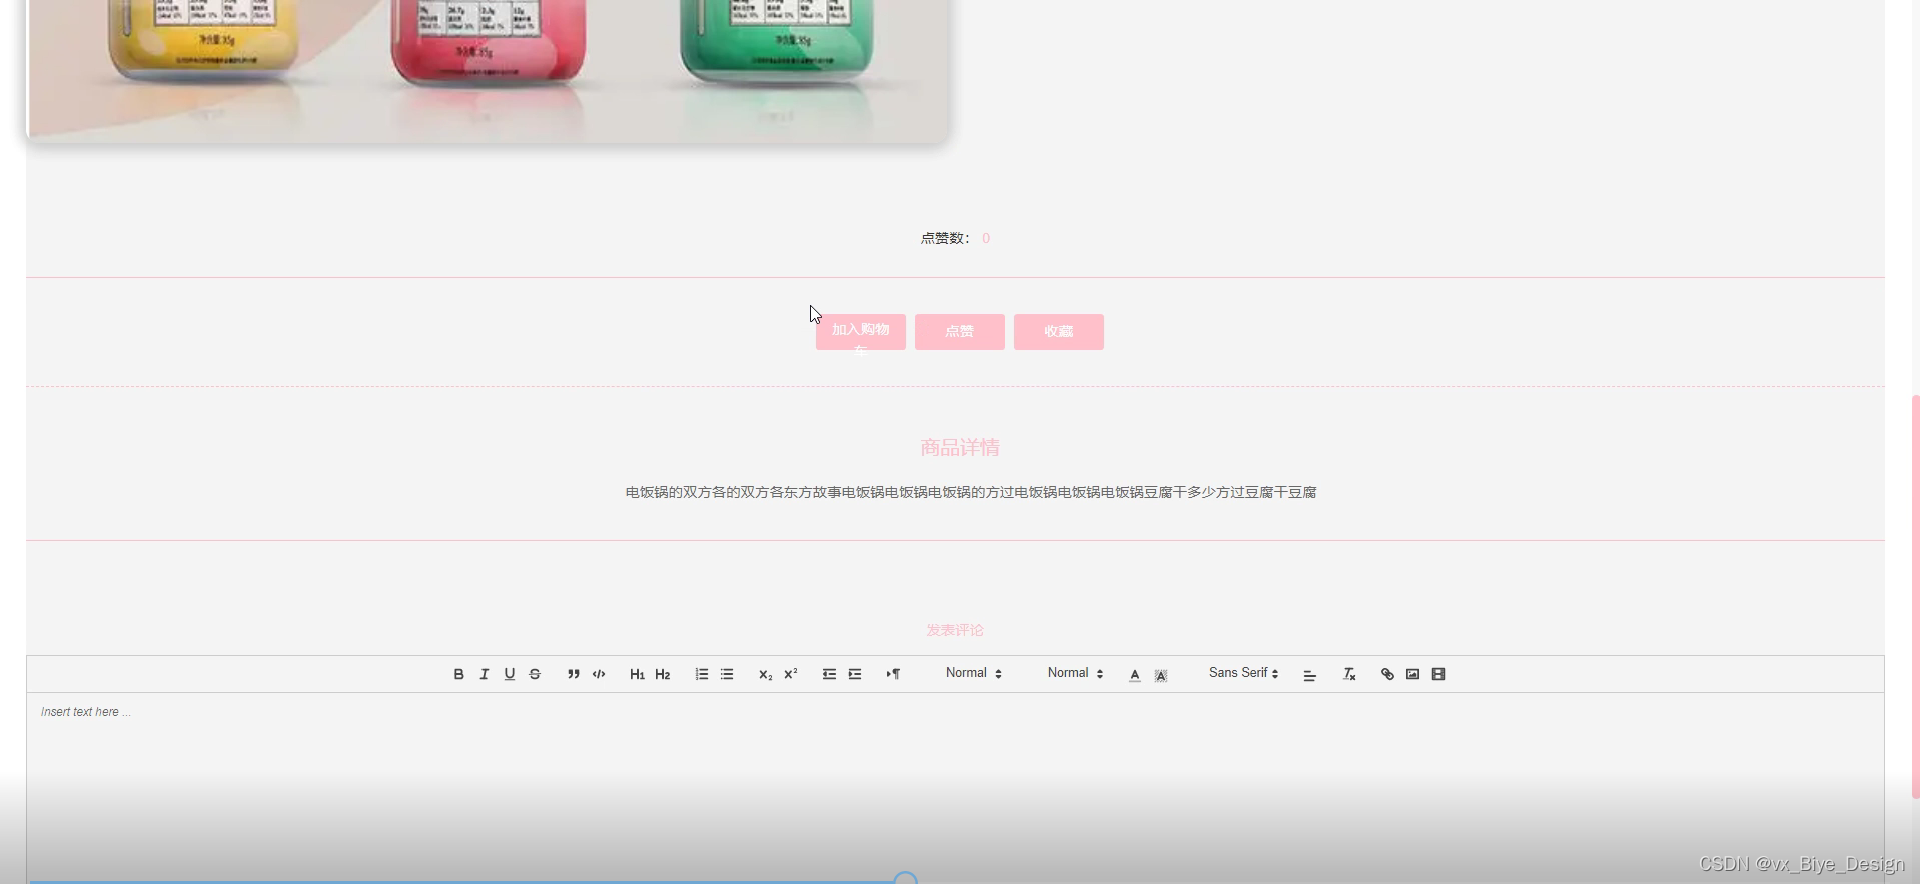The image size is (1920, 884).
Task: Toggle strikethrough formatting in the editor
Action: (x=535, y=674)
